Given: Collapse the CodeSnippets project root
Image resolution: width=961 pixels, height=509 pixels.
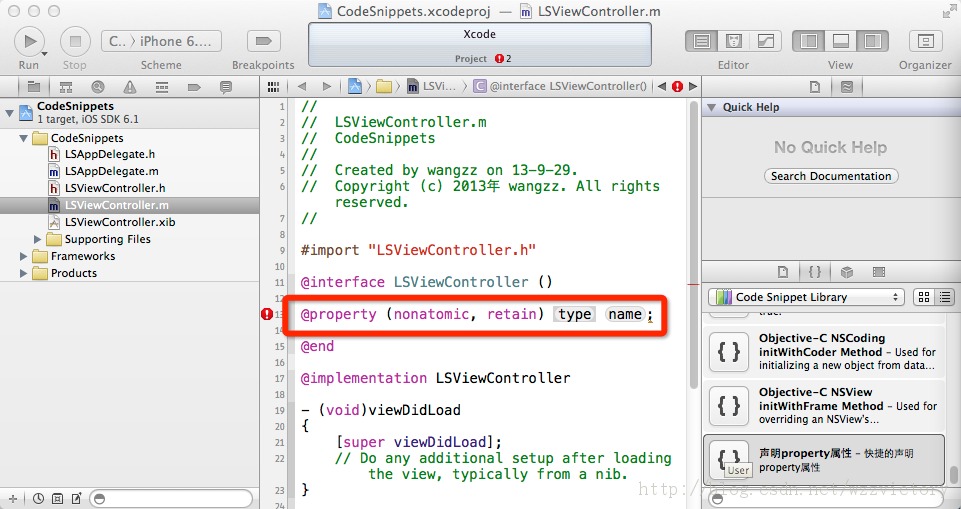Looking at the screenshot, I should click(9, 113).
